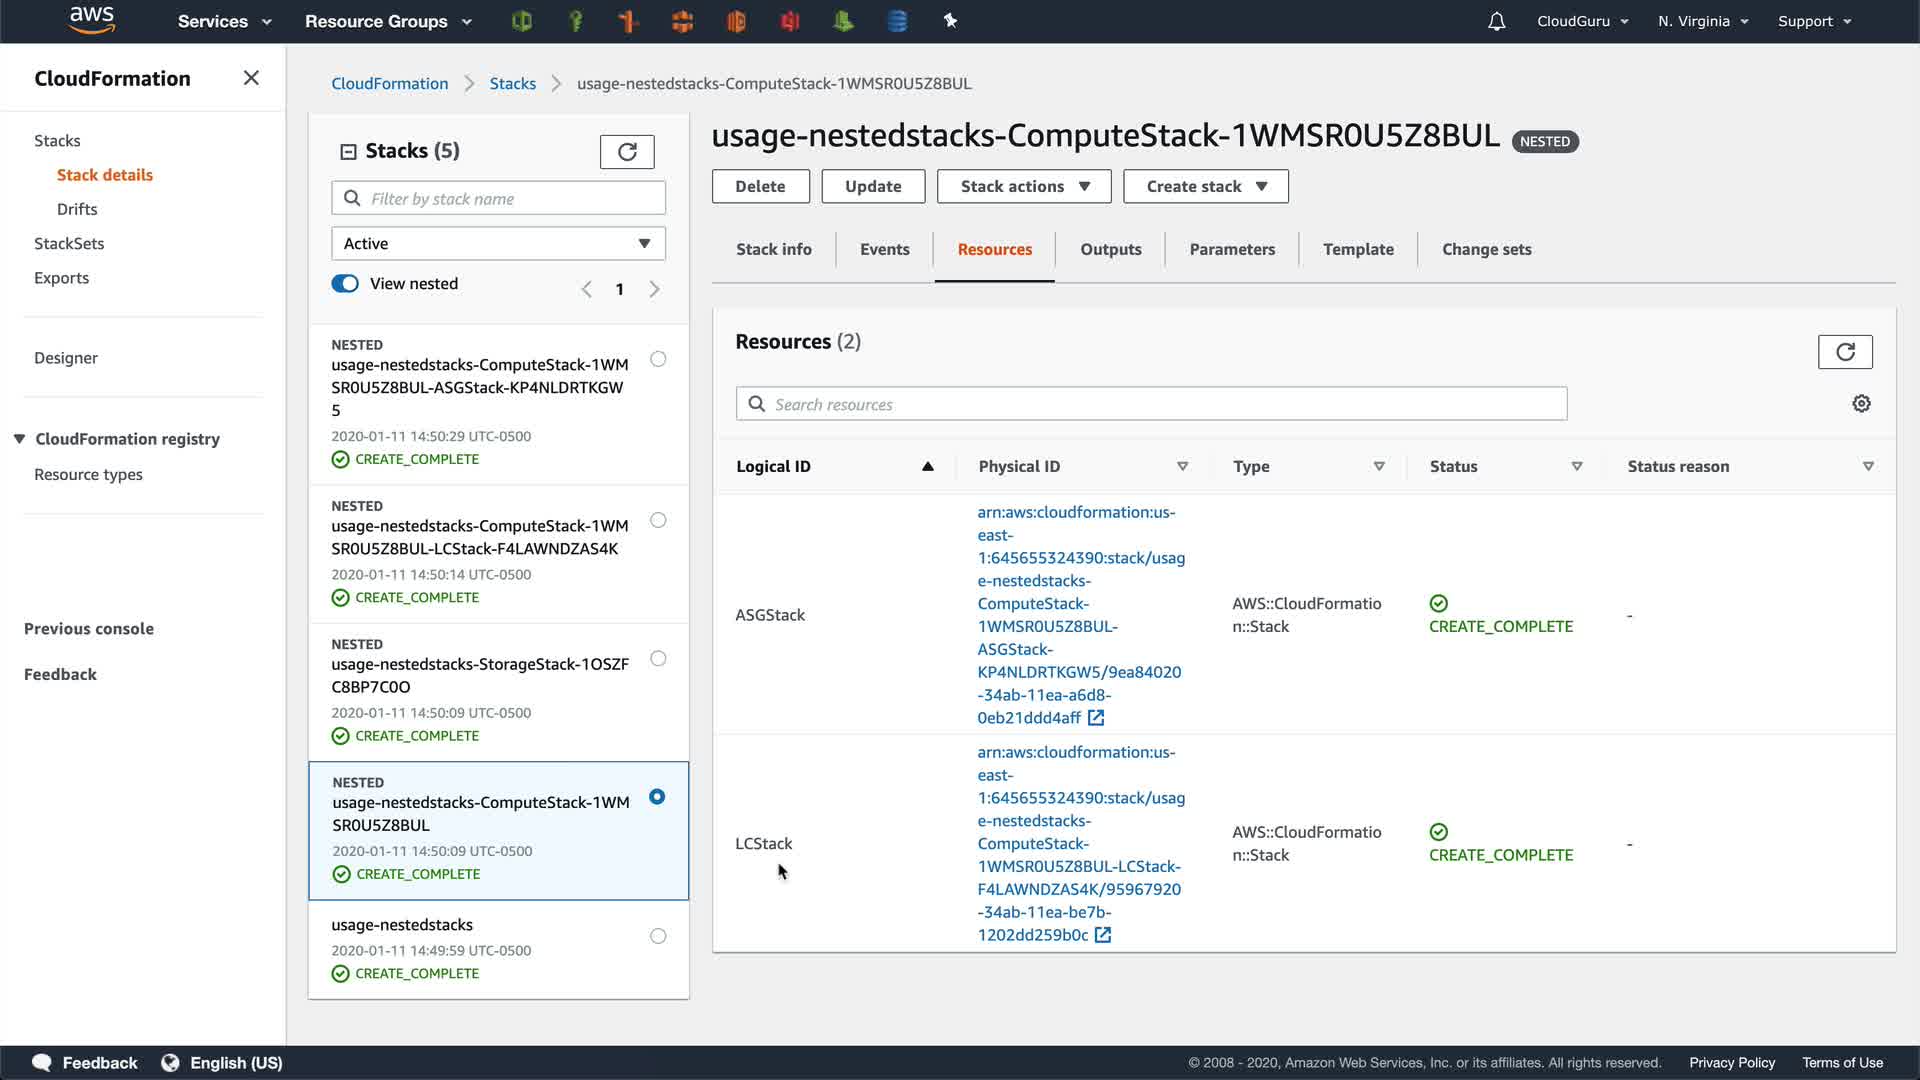Close the CloudFormation side panel
This screenshot has width=1920, height=1080.
pos(251,78)
